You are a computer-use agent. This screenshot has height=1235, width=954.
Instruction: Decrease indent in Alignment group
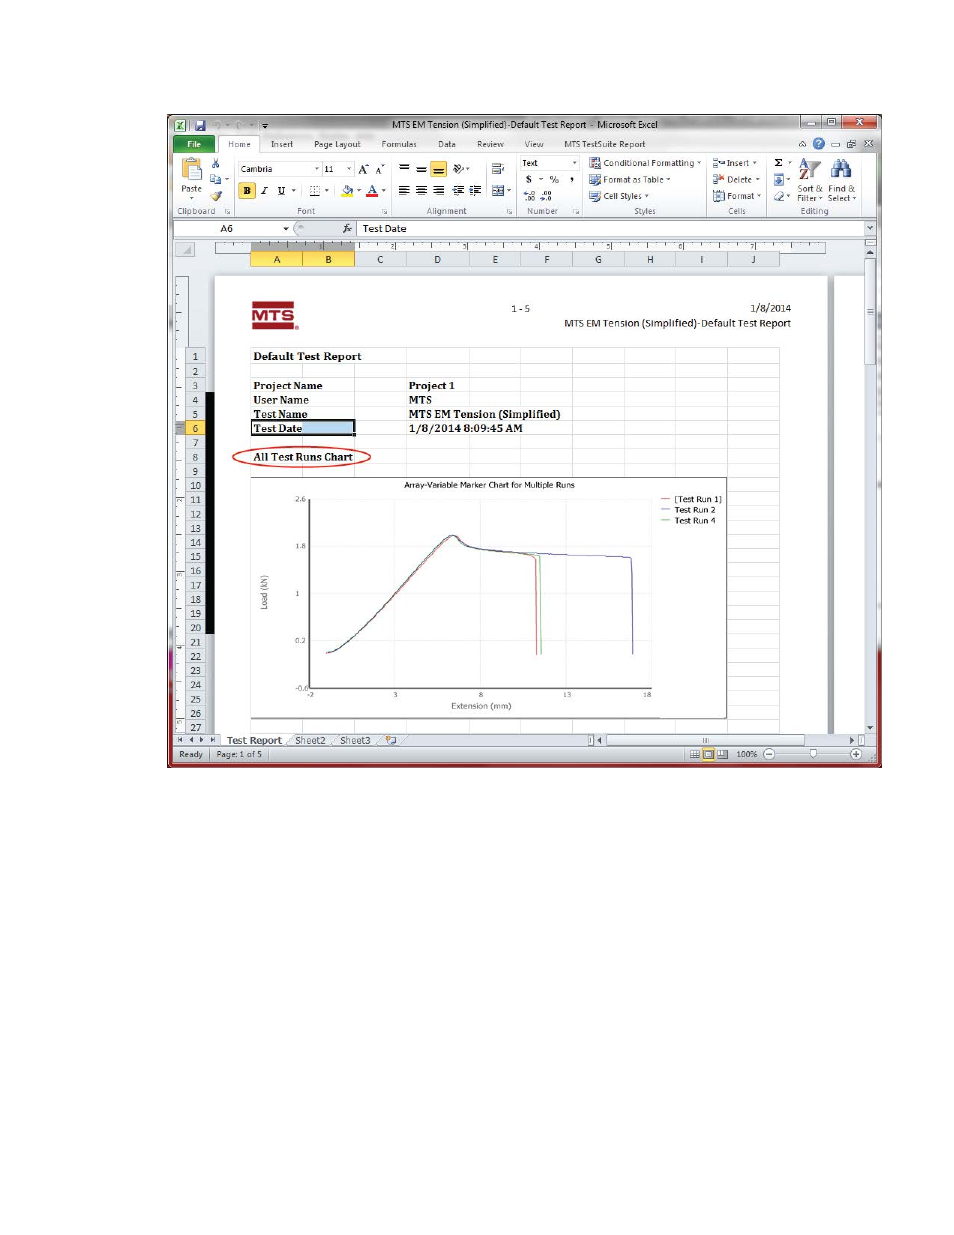coord(458,190)
